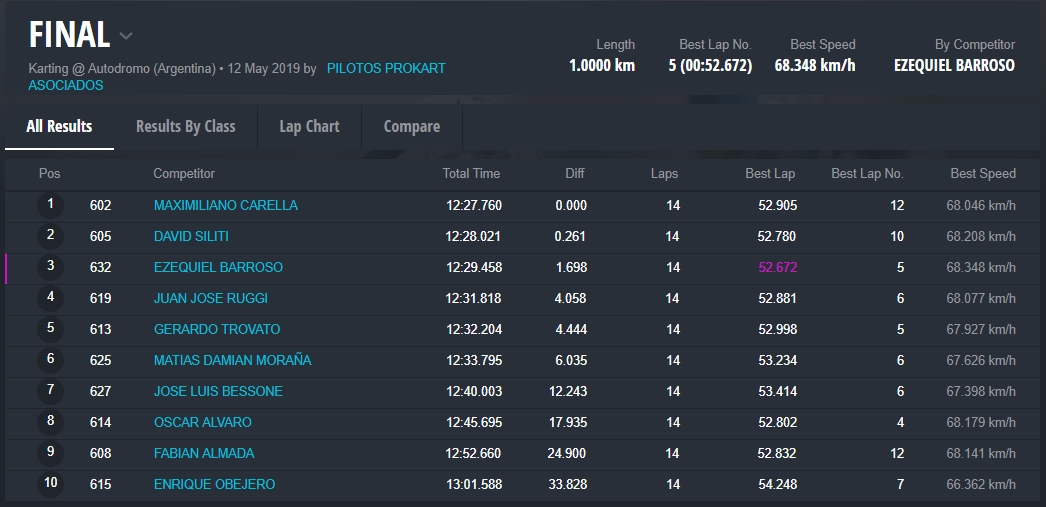Open FABIAN ALMADA's lap details
This screenshot has height=507, width=1046.
pos(204,454)
